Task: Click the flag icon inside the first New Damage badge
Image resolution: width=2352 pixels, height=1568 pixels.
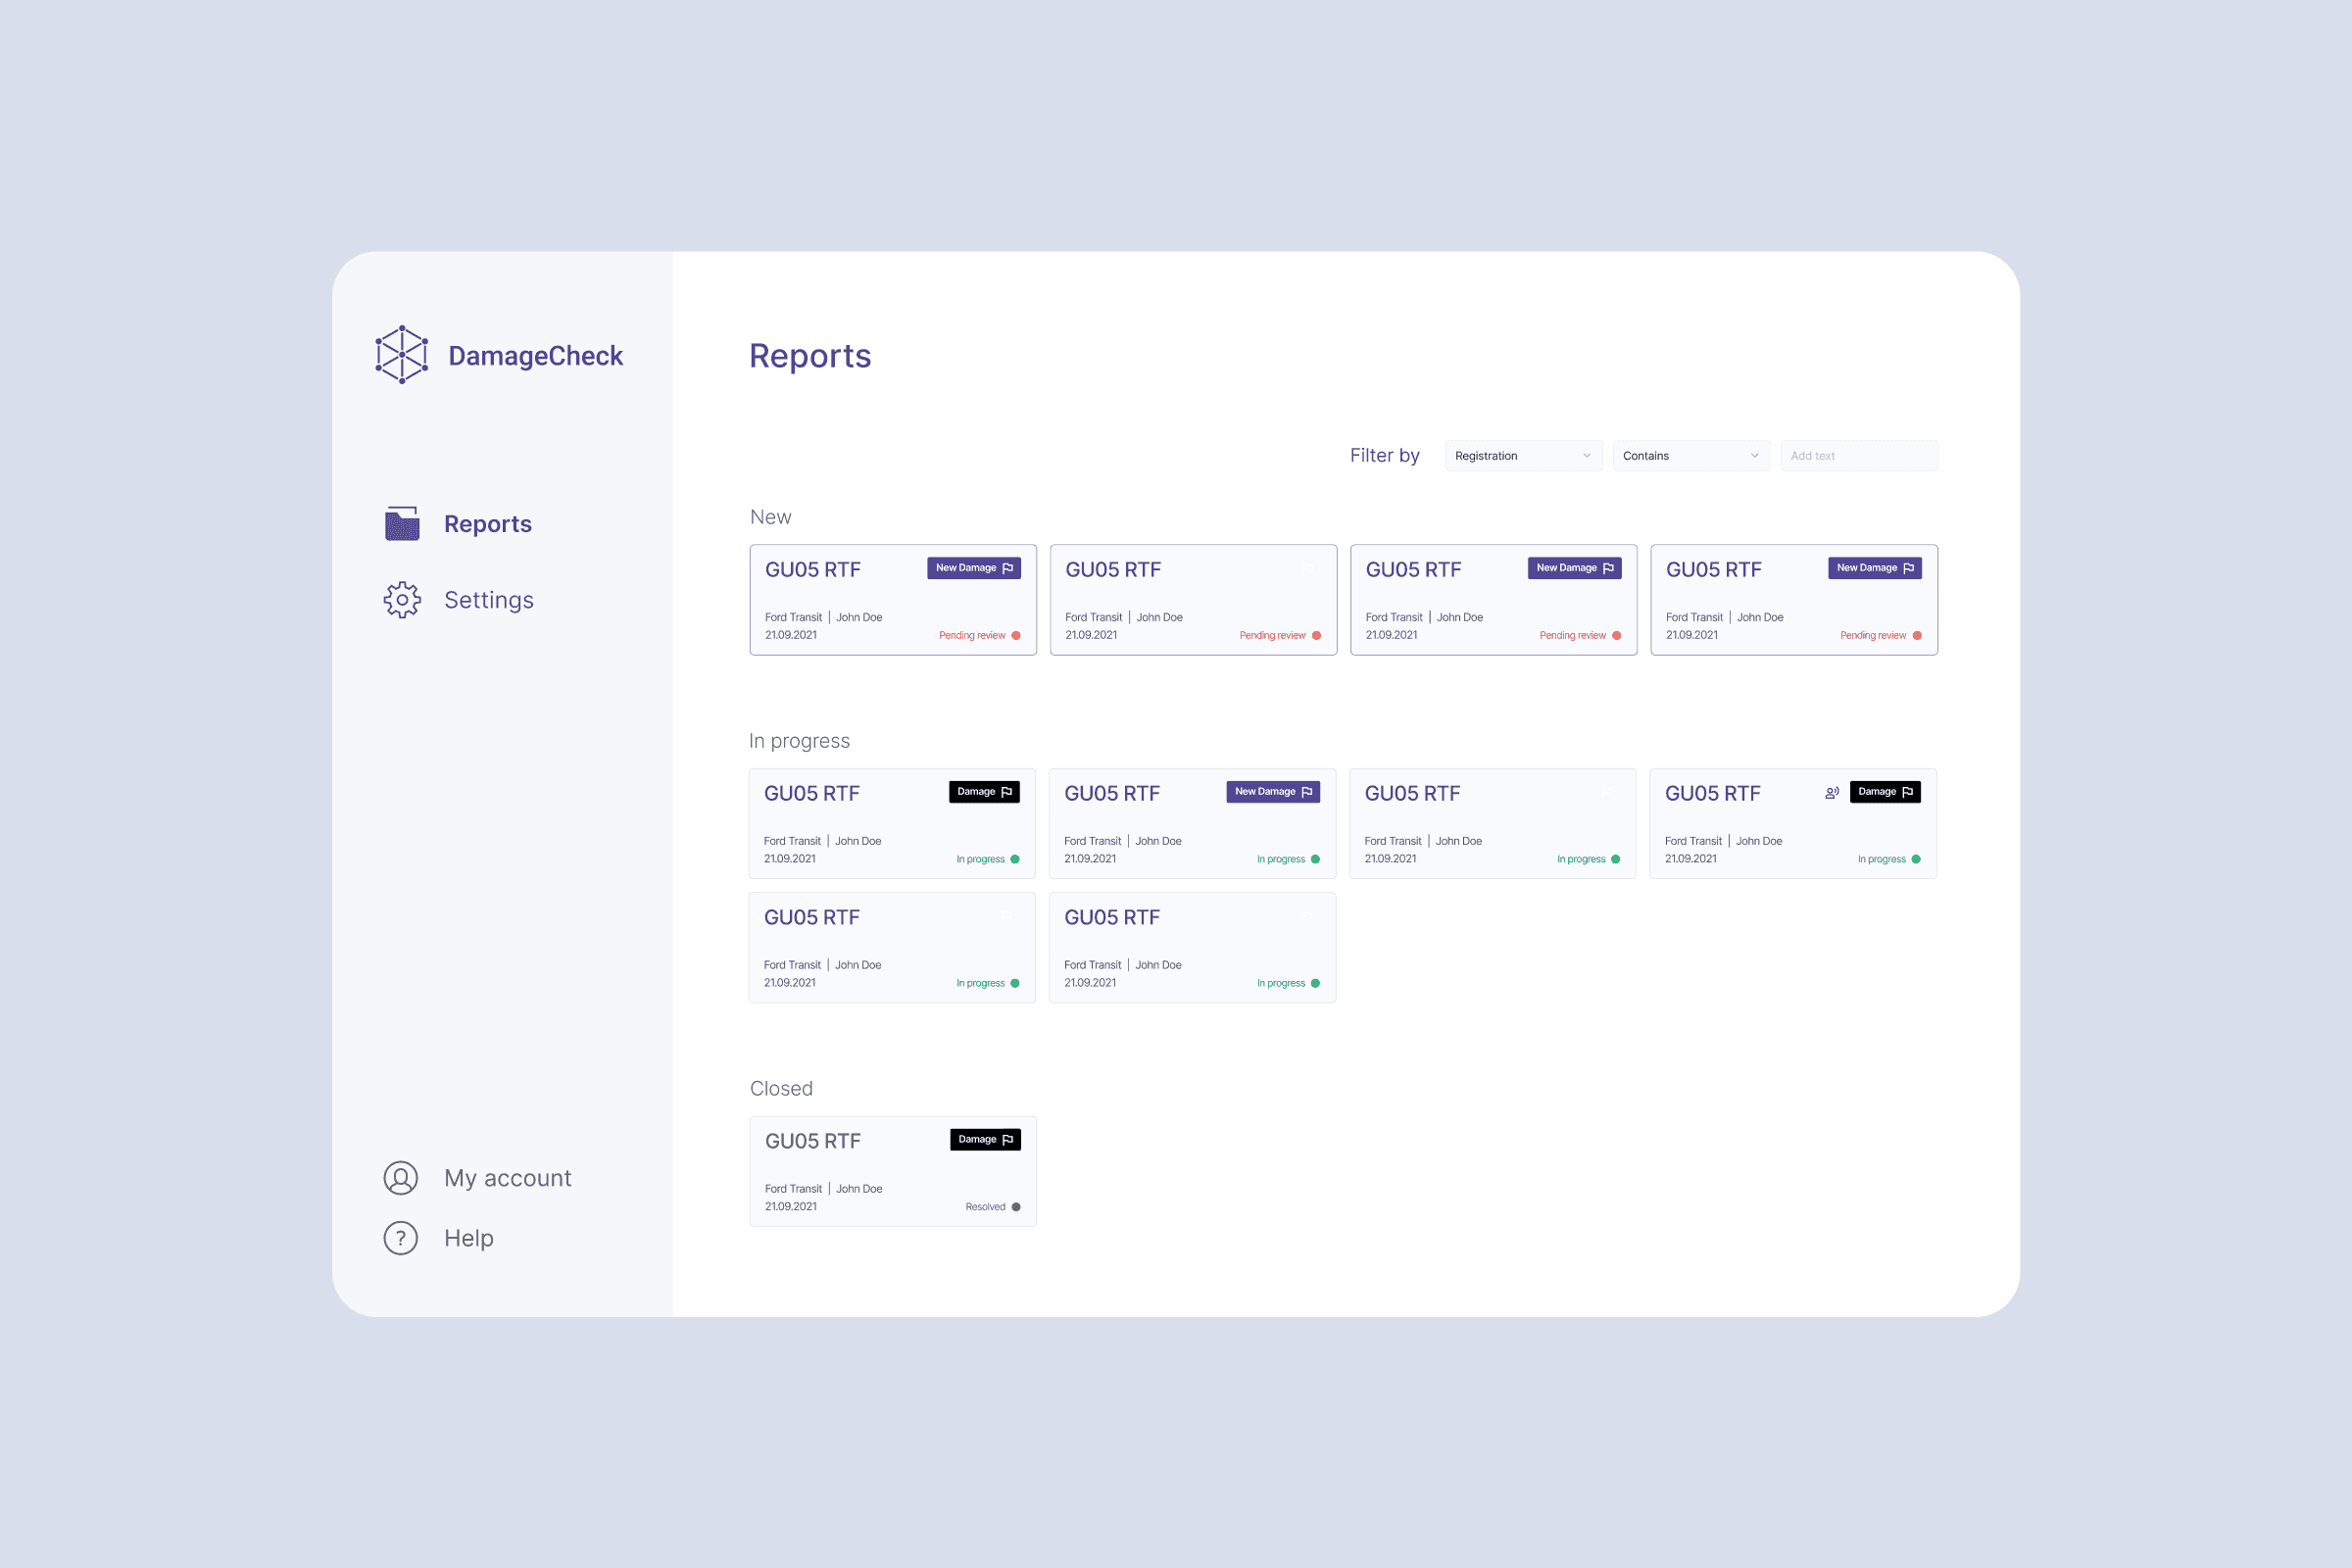Action: pos(1007,567)
